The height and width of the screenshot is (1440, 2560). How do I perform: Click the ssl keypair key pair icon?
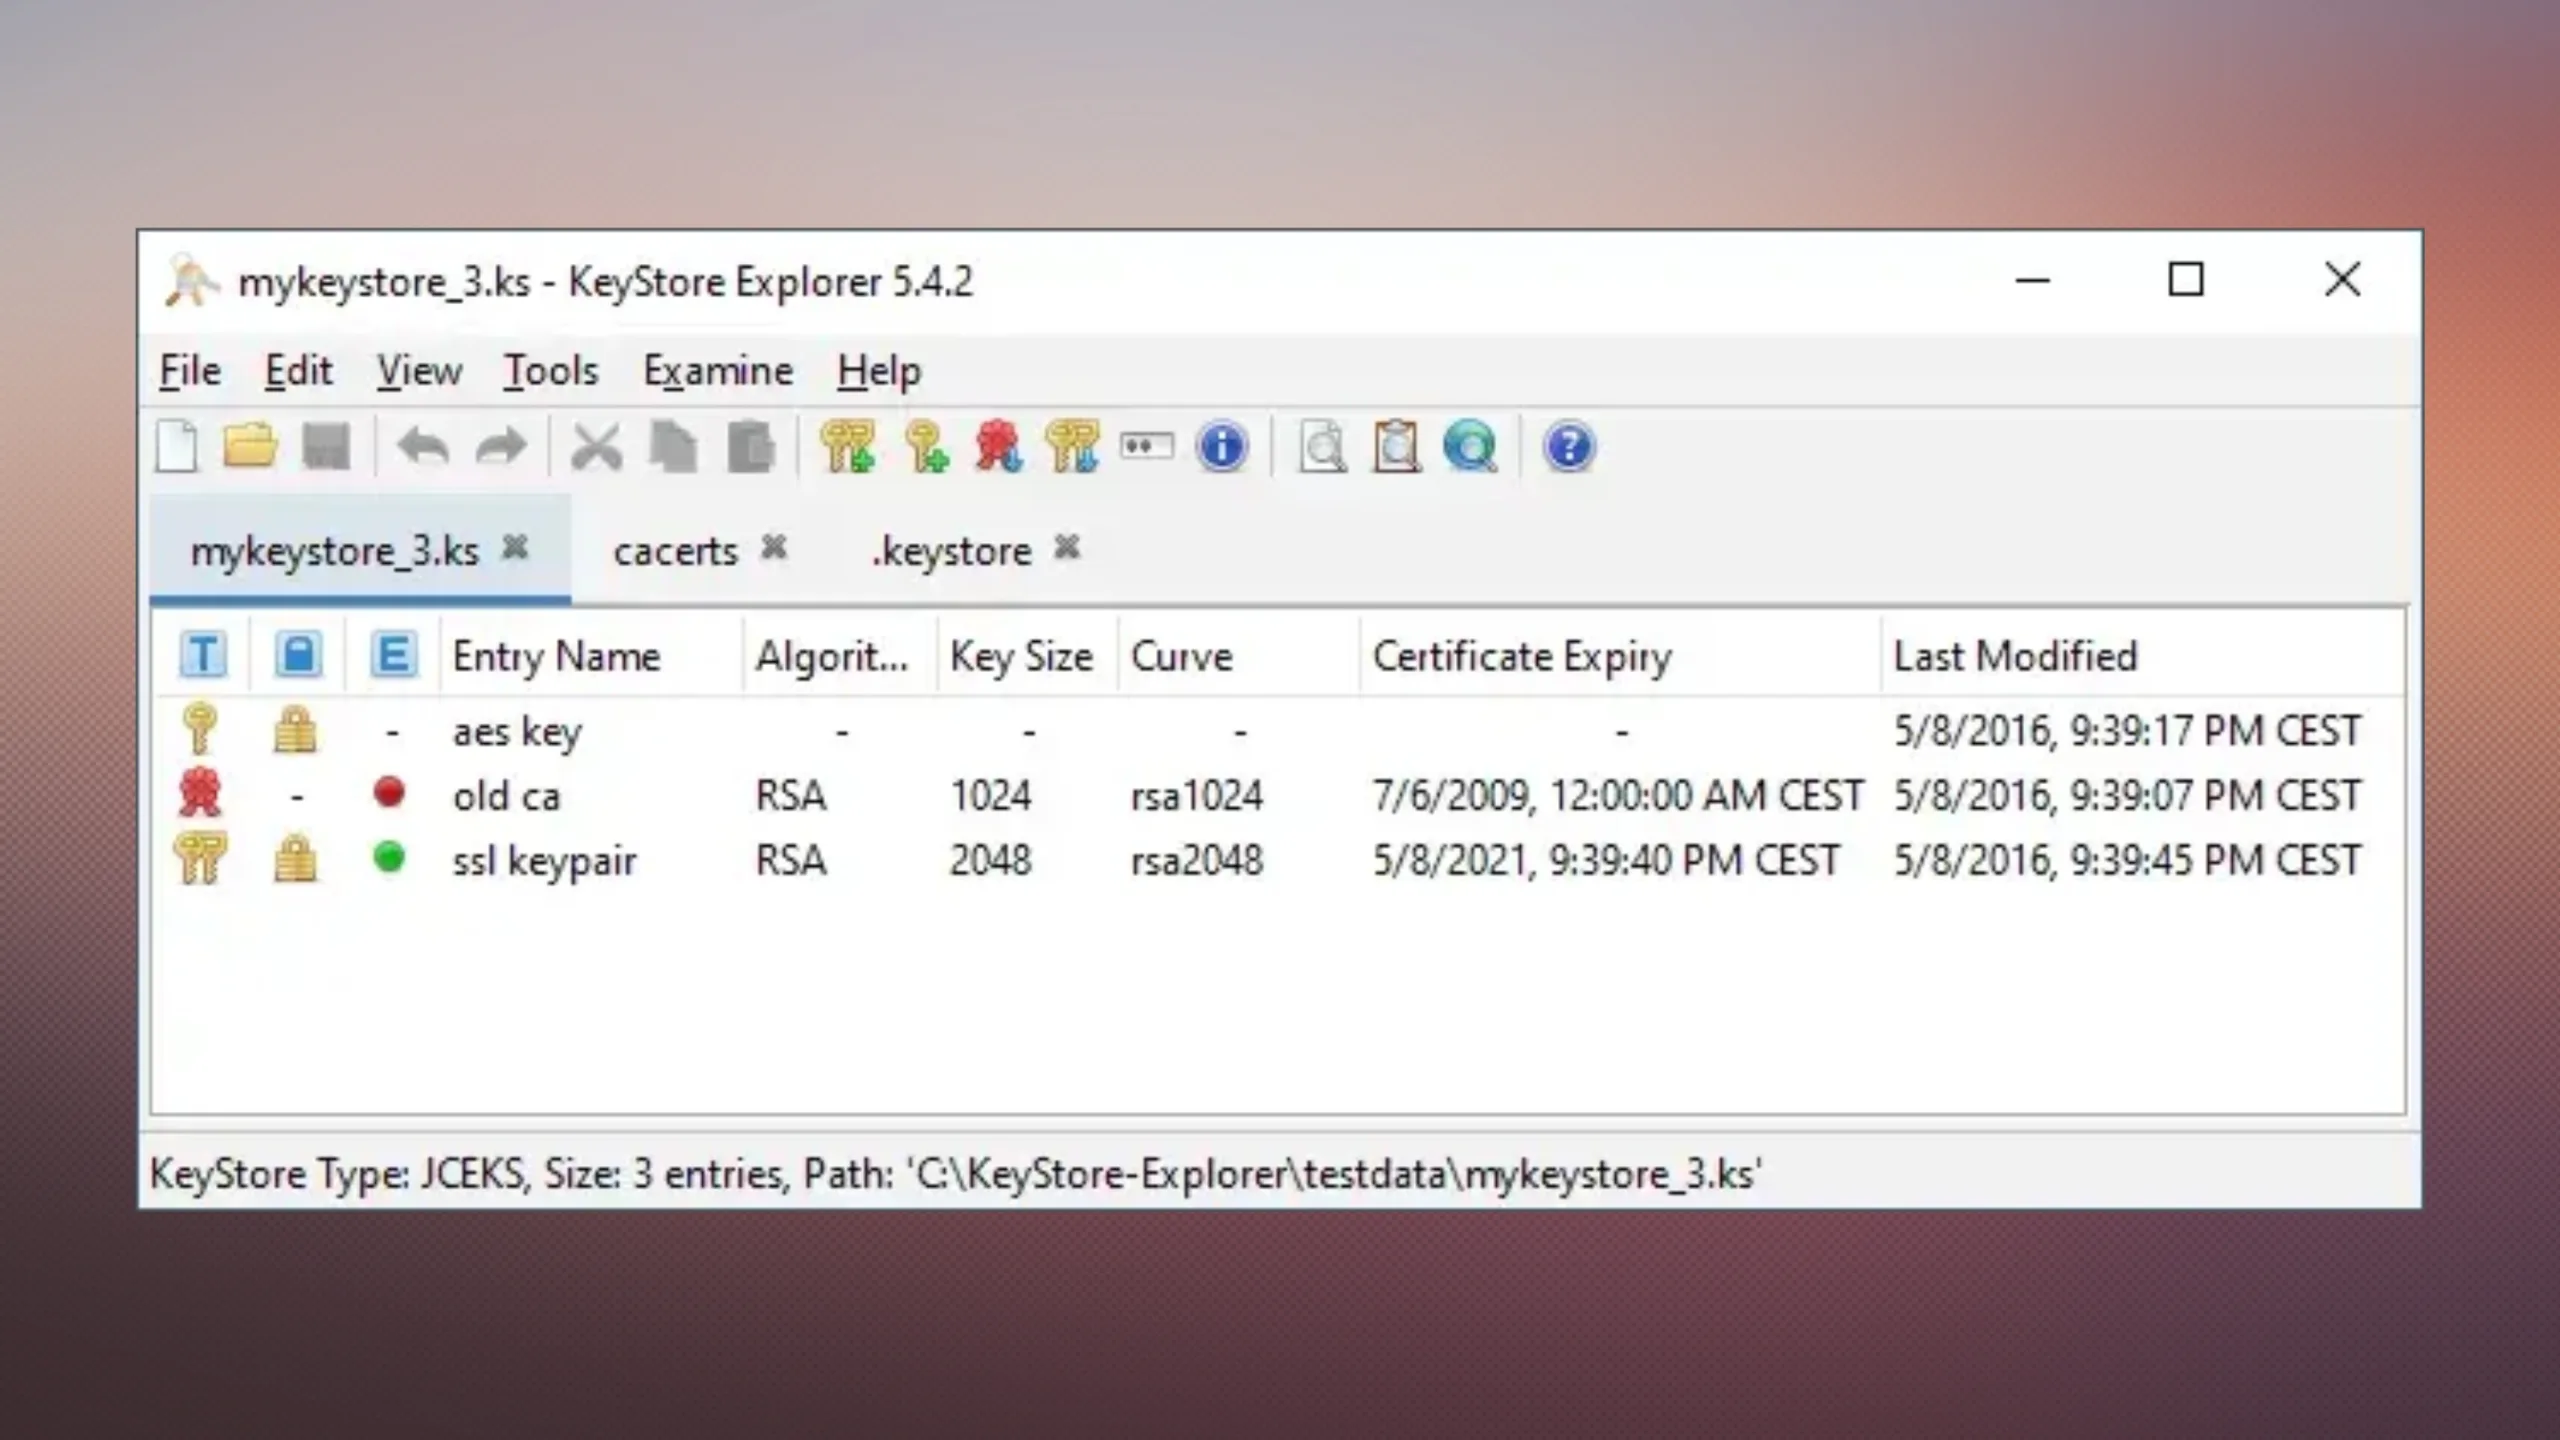coord(200,858)
